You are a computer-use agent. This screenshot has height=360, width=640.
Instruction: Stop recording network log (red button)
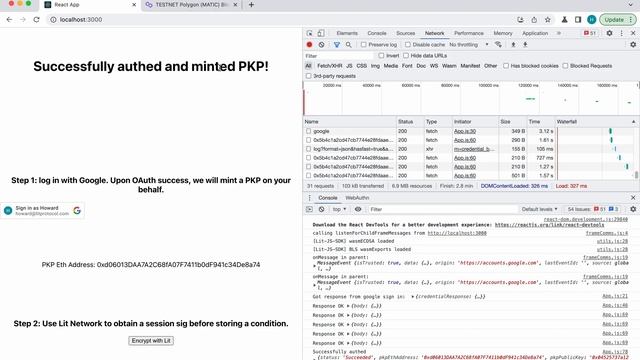[309, 44]
